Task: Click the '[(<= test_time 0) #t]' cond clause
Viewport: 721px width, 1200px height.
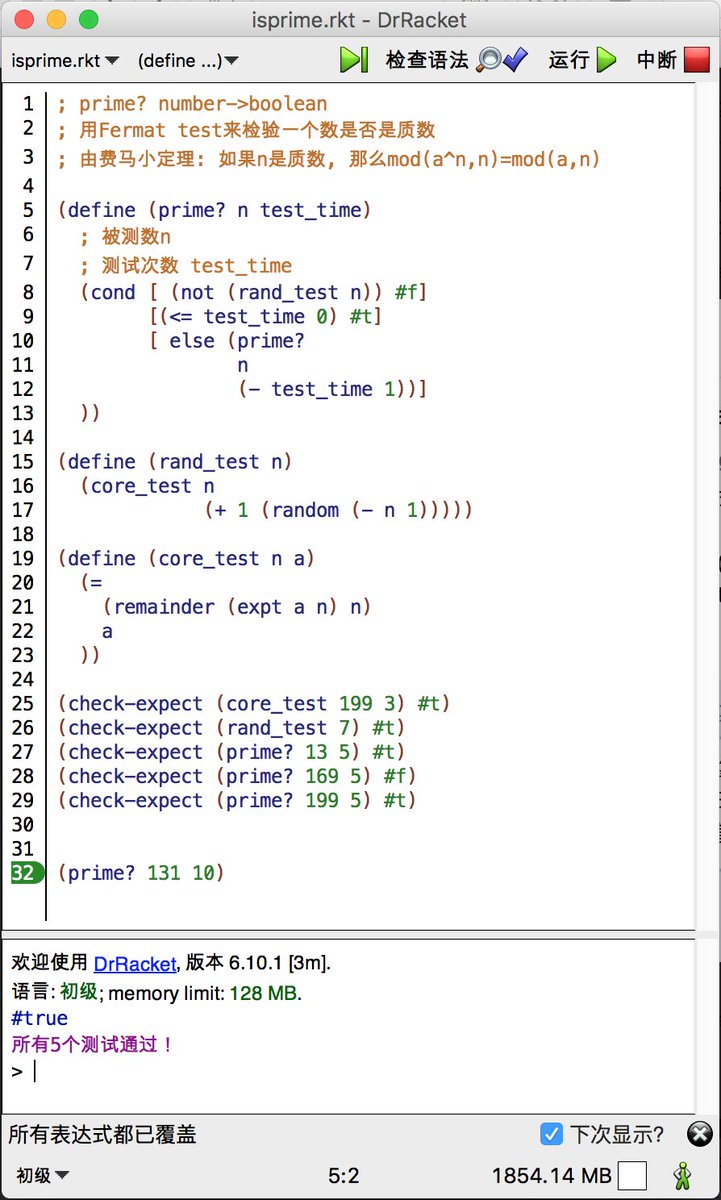Action: pos(265,316)
